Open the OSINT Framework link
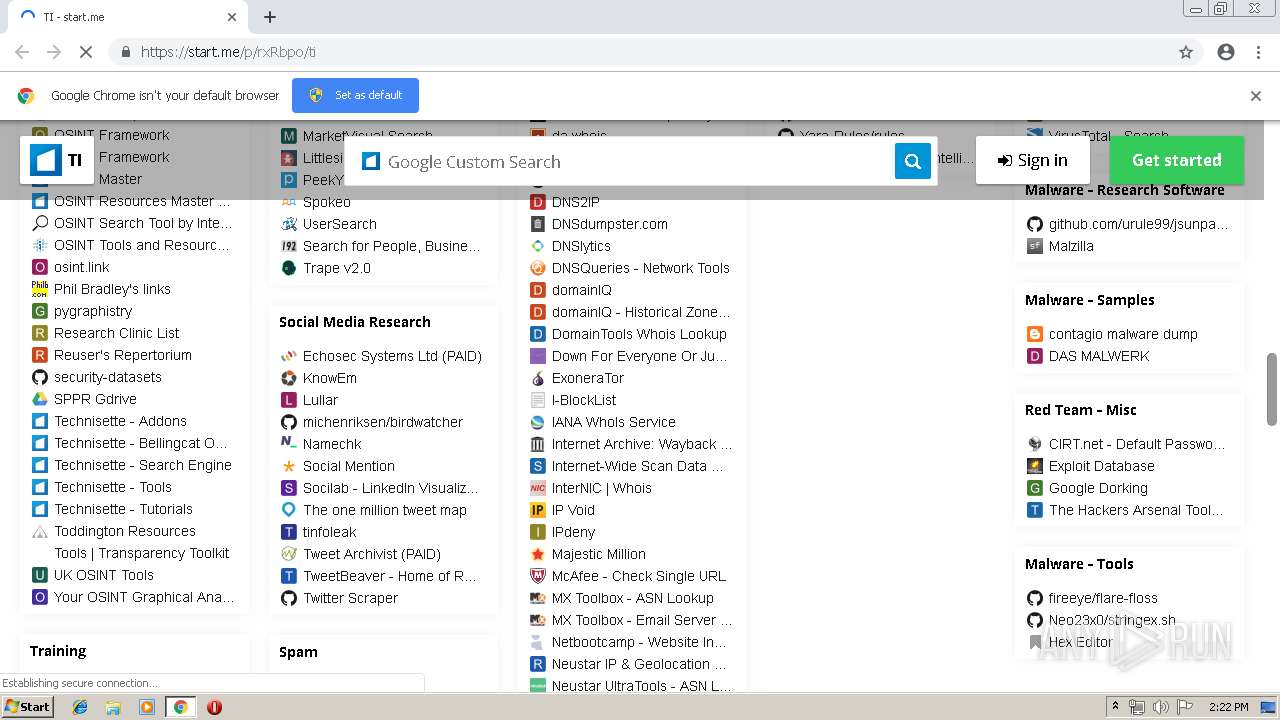The width and height of the screenshot is (1280, 720). coord(112,135)
